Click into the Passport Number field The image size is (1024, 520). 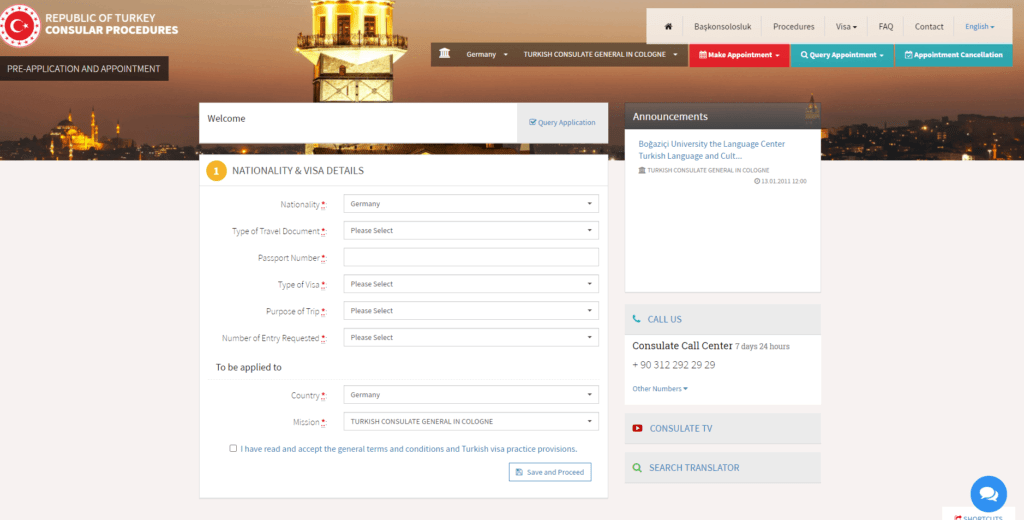[471, 258]
